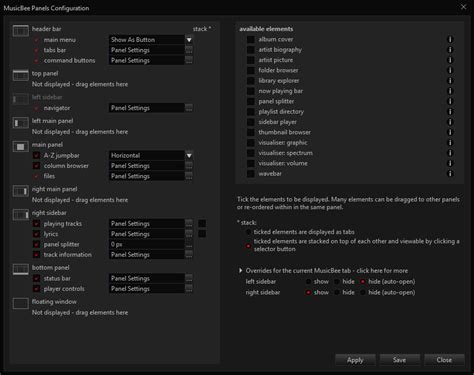The width and height of the screenshot is (474, 375).
Task: Toggle stack box beside lyrics
Action: tap(202, 234)
